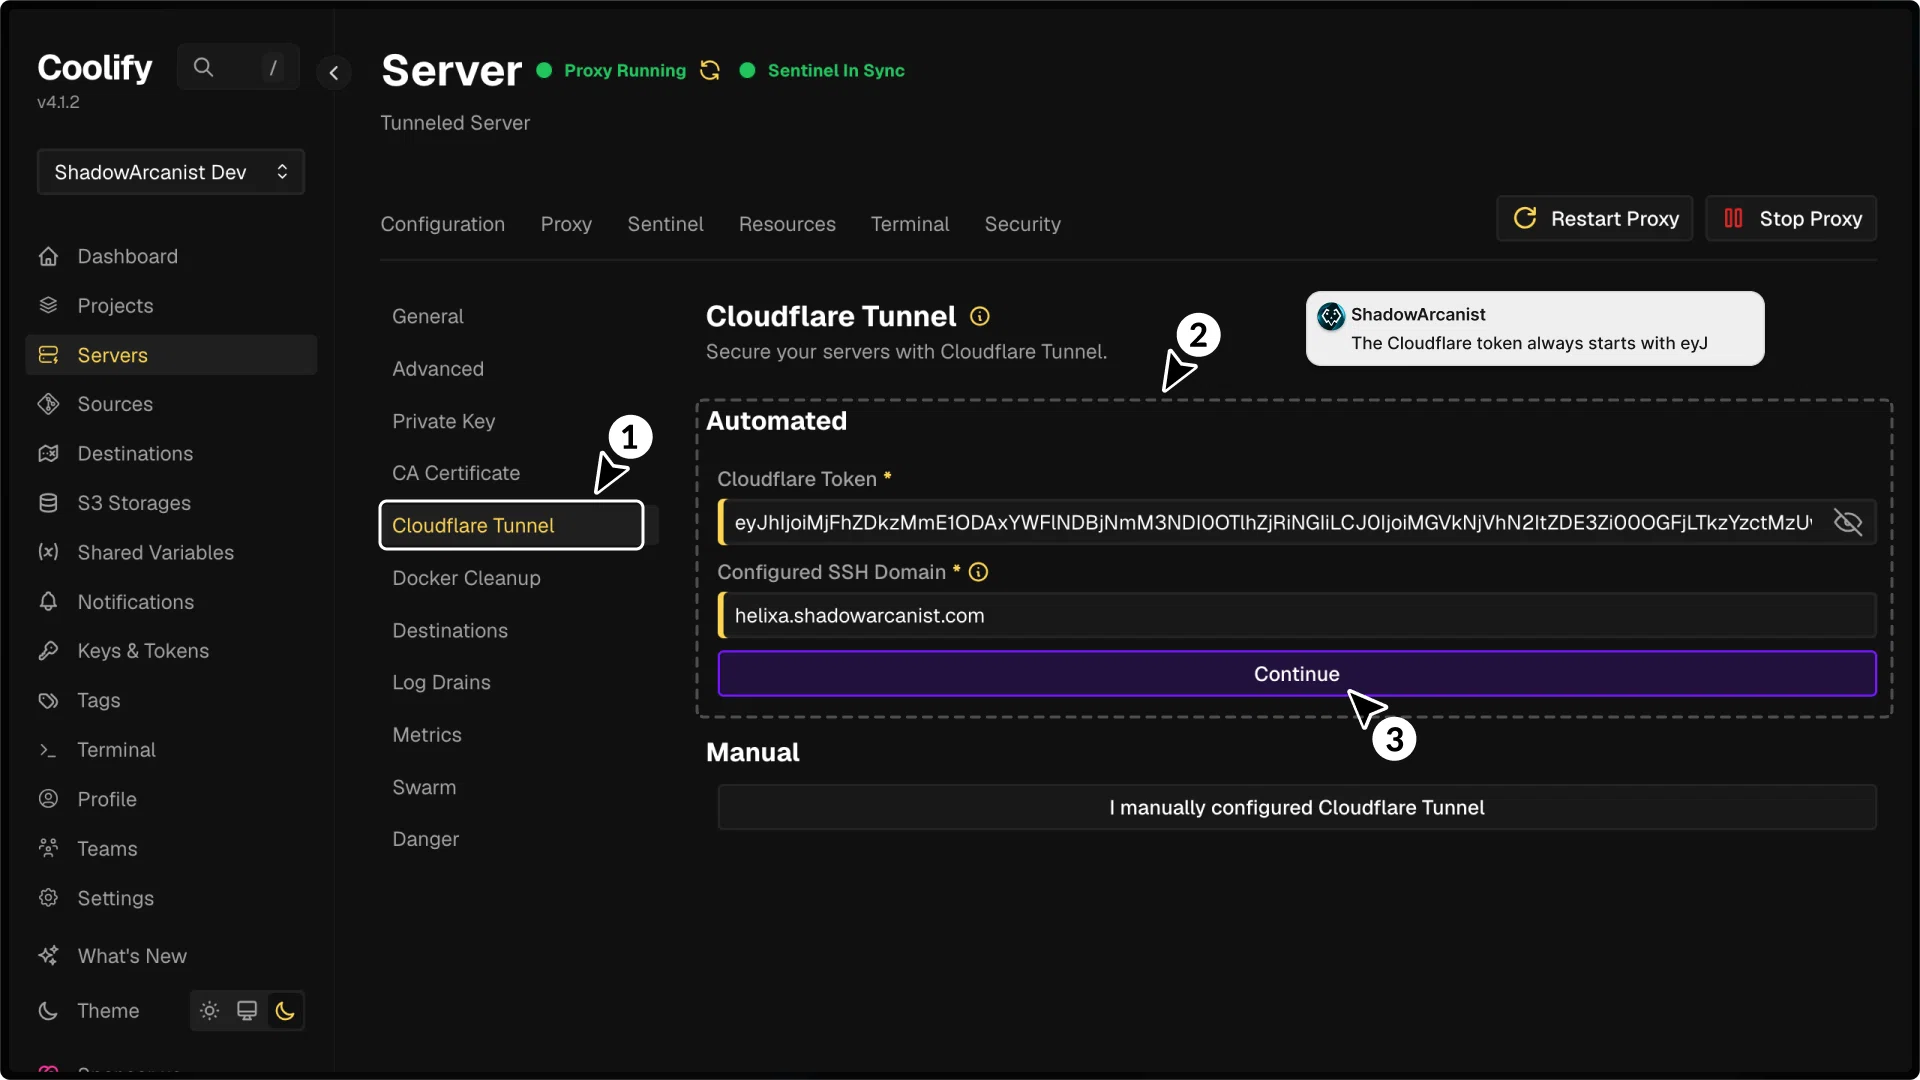Switch to the Resources tab
1920x1080 pixels.
[x=787, y=224]
